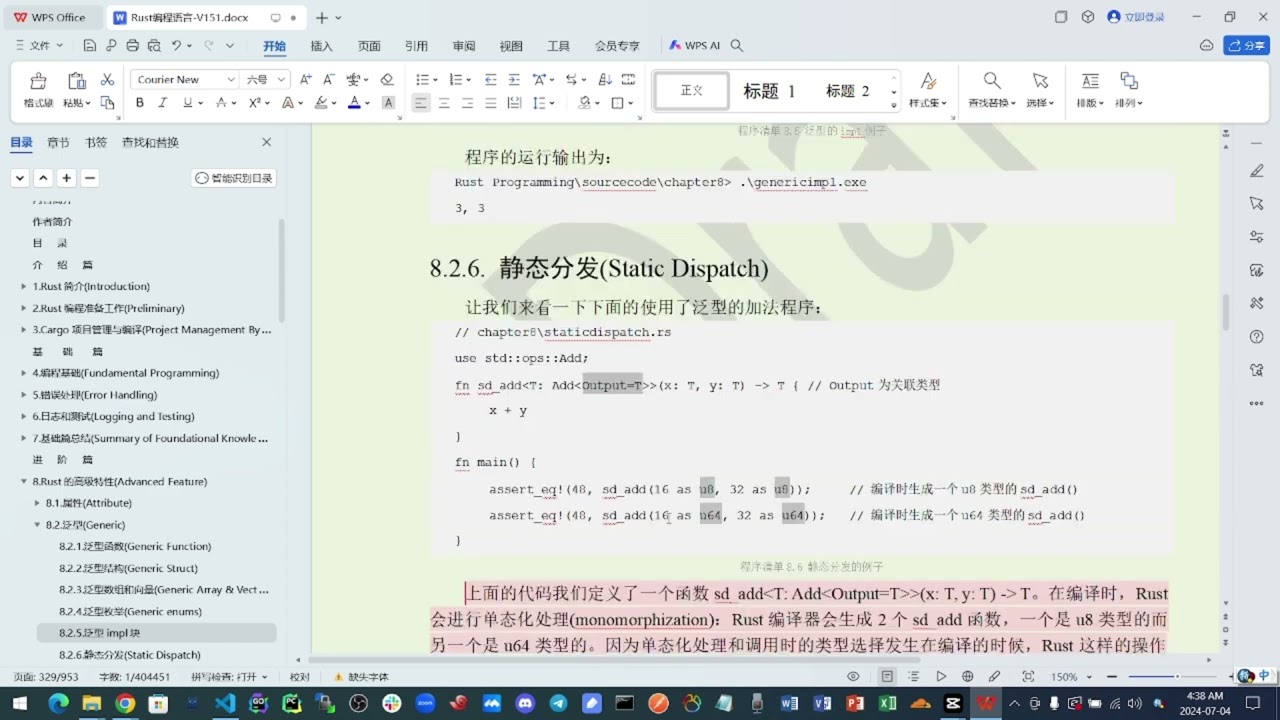Decrease font size with A- icon
Viewport: 1280px width, 720px height.
[329, 80]
